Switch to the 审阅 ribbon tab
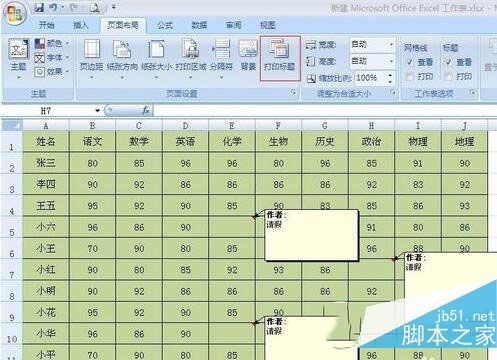Viewport: 497px width, 360px height. pos(233,25)
